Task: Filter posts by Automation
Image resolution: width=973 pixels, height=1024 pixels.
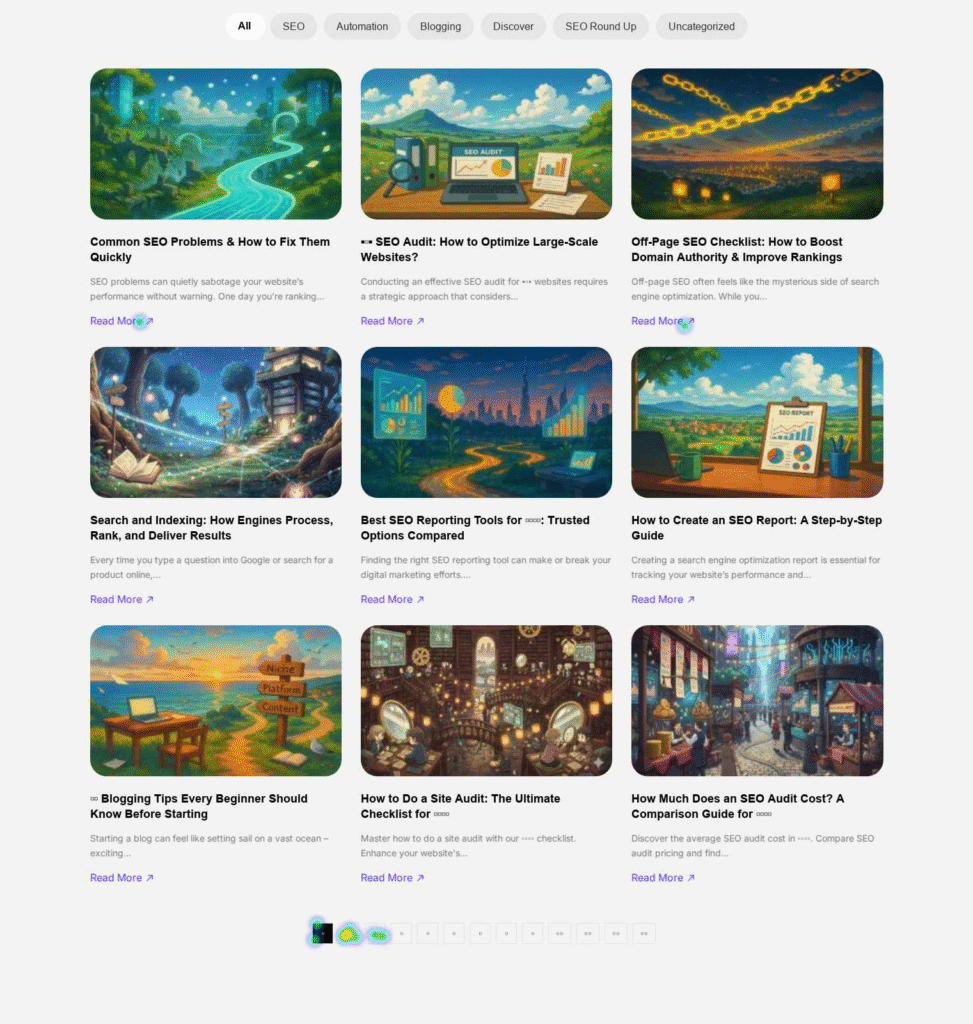Action: tap(362, 26)
